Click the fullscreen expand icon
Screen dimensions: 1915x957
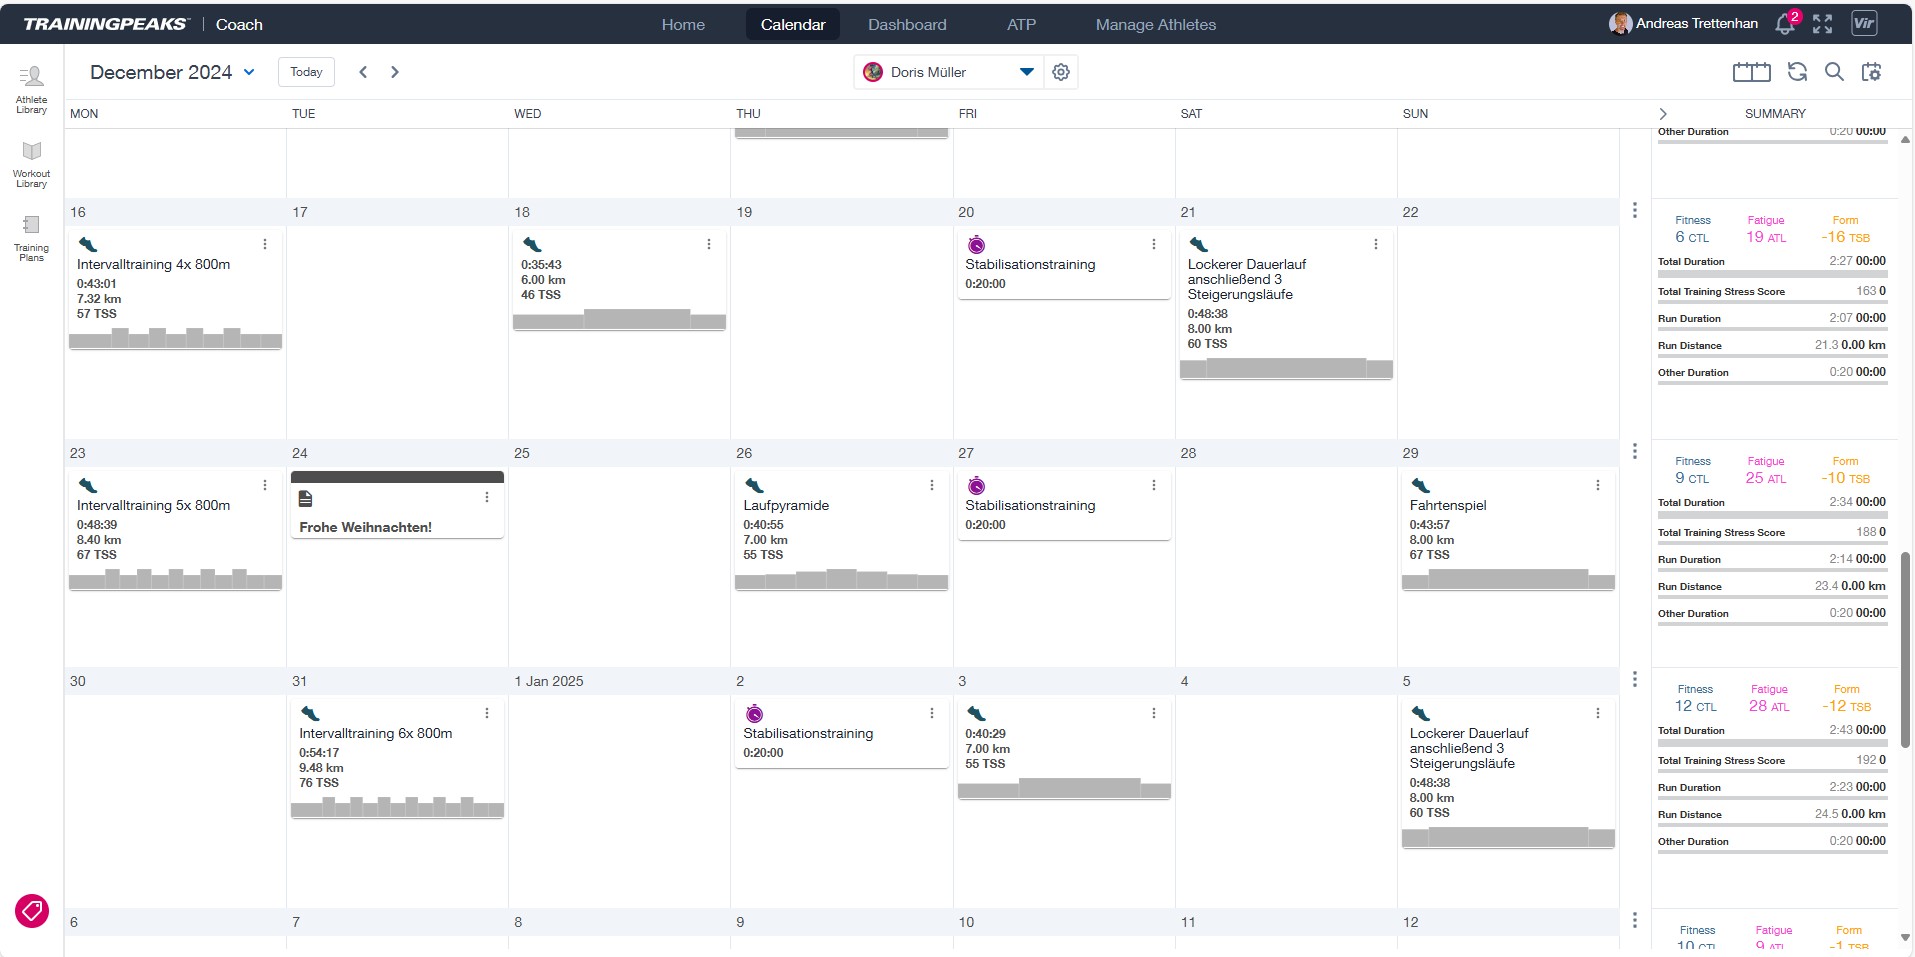(x=1823, y=24)
